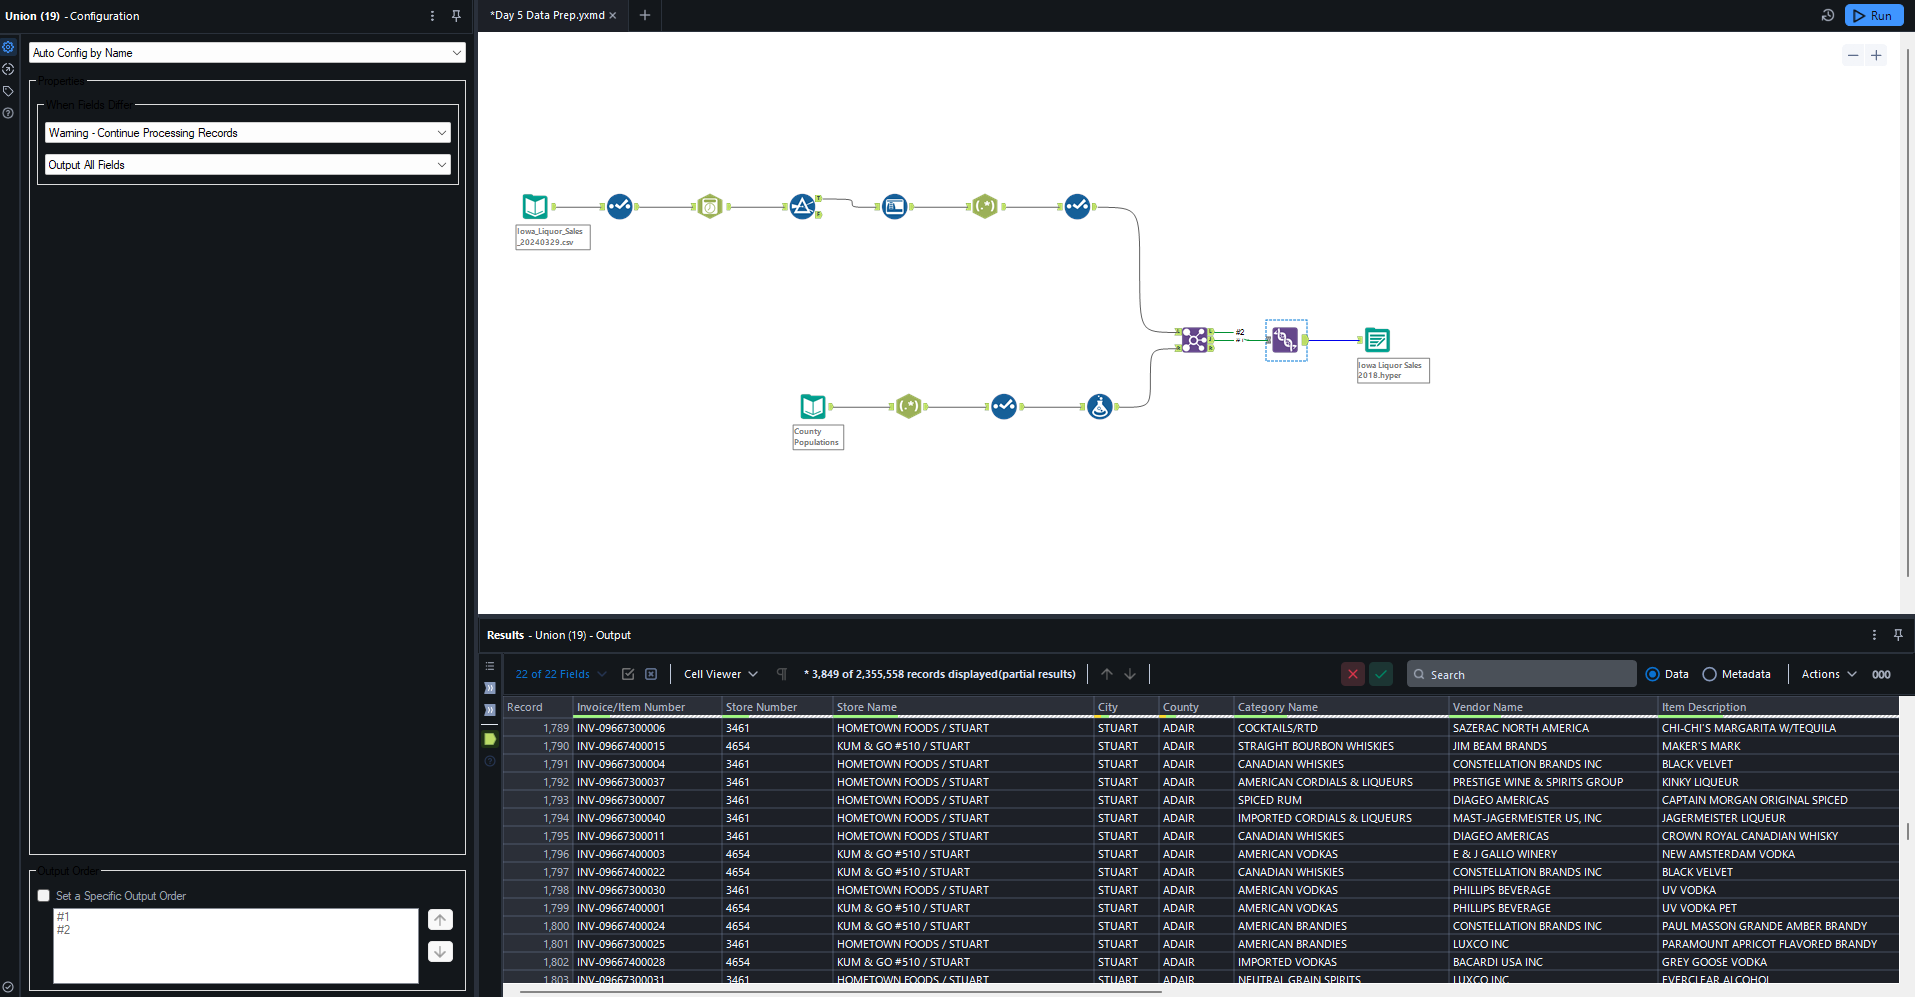Switch to Day 5 Data Prep.yxmd tab
The image size is (1915, 997).
[547, 15]
